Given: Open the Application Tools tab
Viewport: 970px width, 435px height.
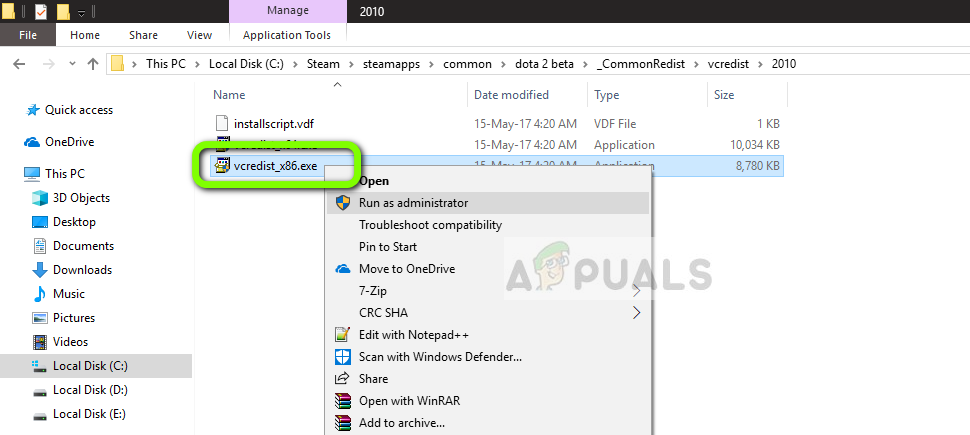Looking at the screenshot, I should [x=286, y=35].
